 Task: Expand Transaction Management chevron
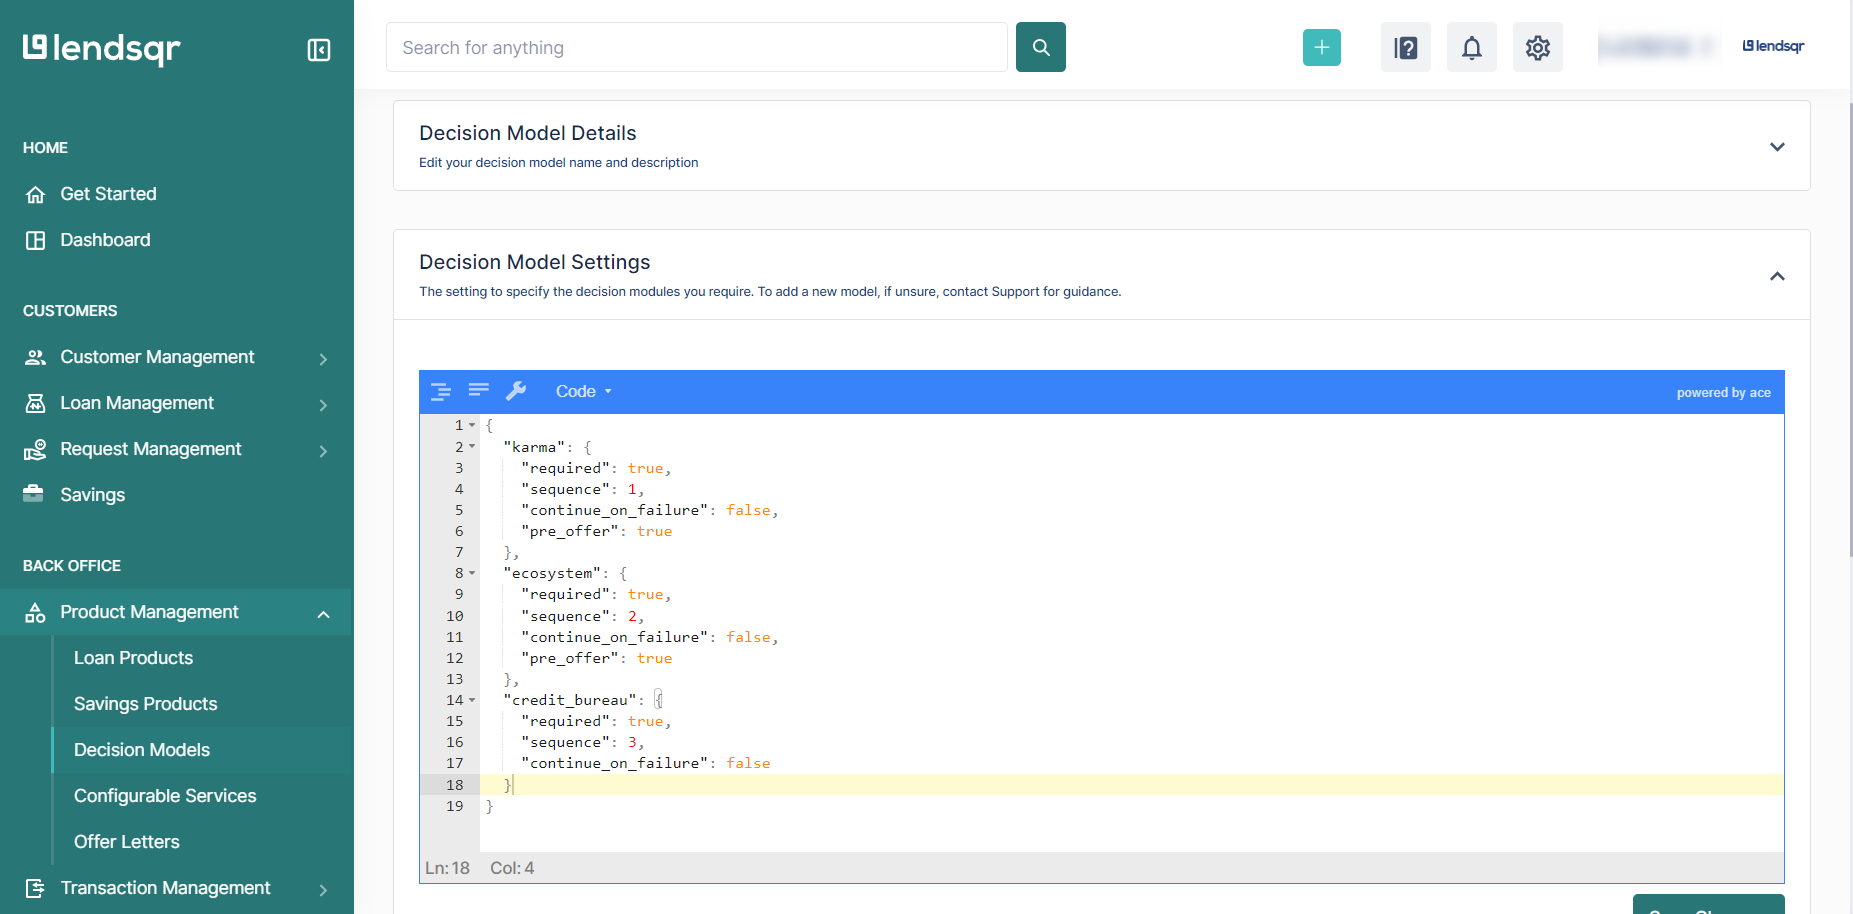(x=323, y=889)
